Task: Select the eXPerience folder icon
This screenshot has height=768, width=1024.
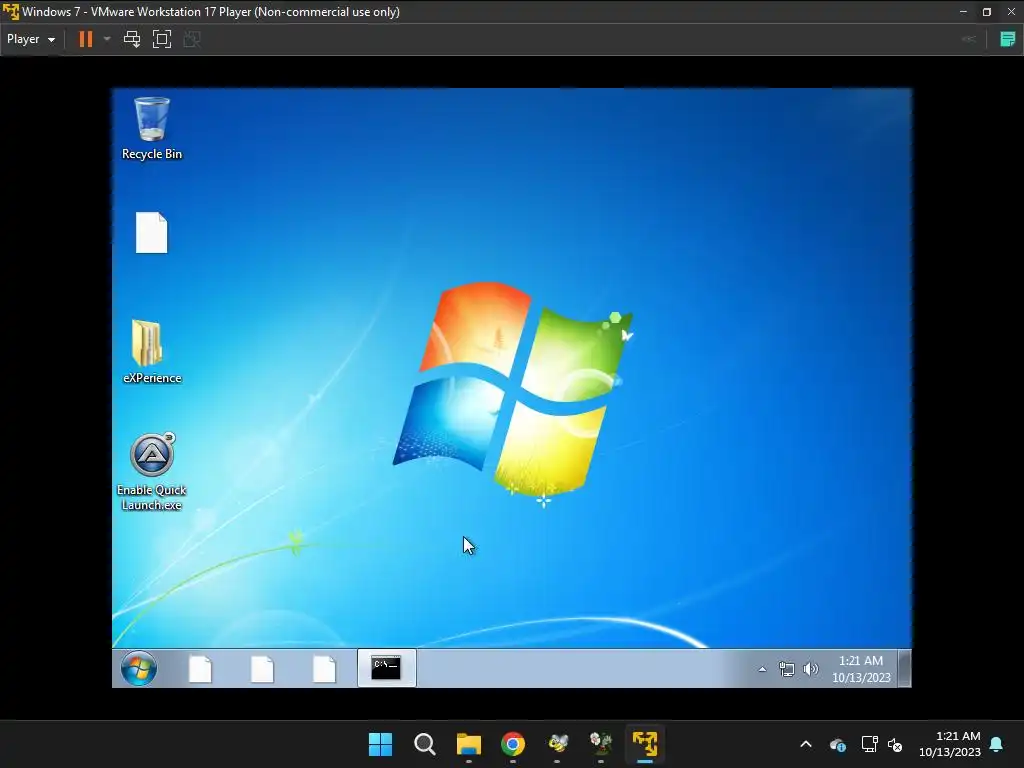Action: (x=152, y=351)
